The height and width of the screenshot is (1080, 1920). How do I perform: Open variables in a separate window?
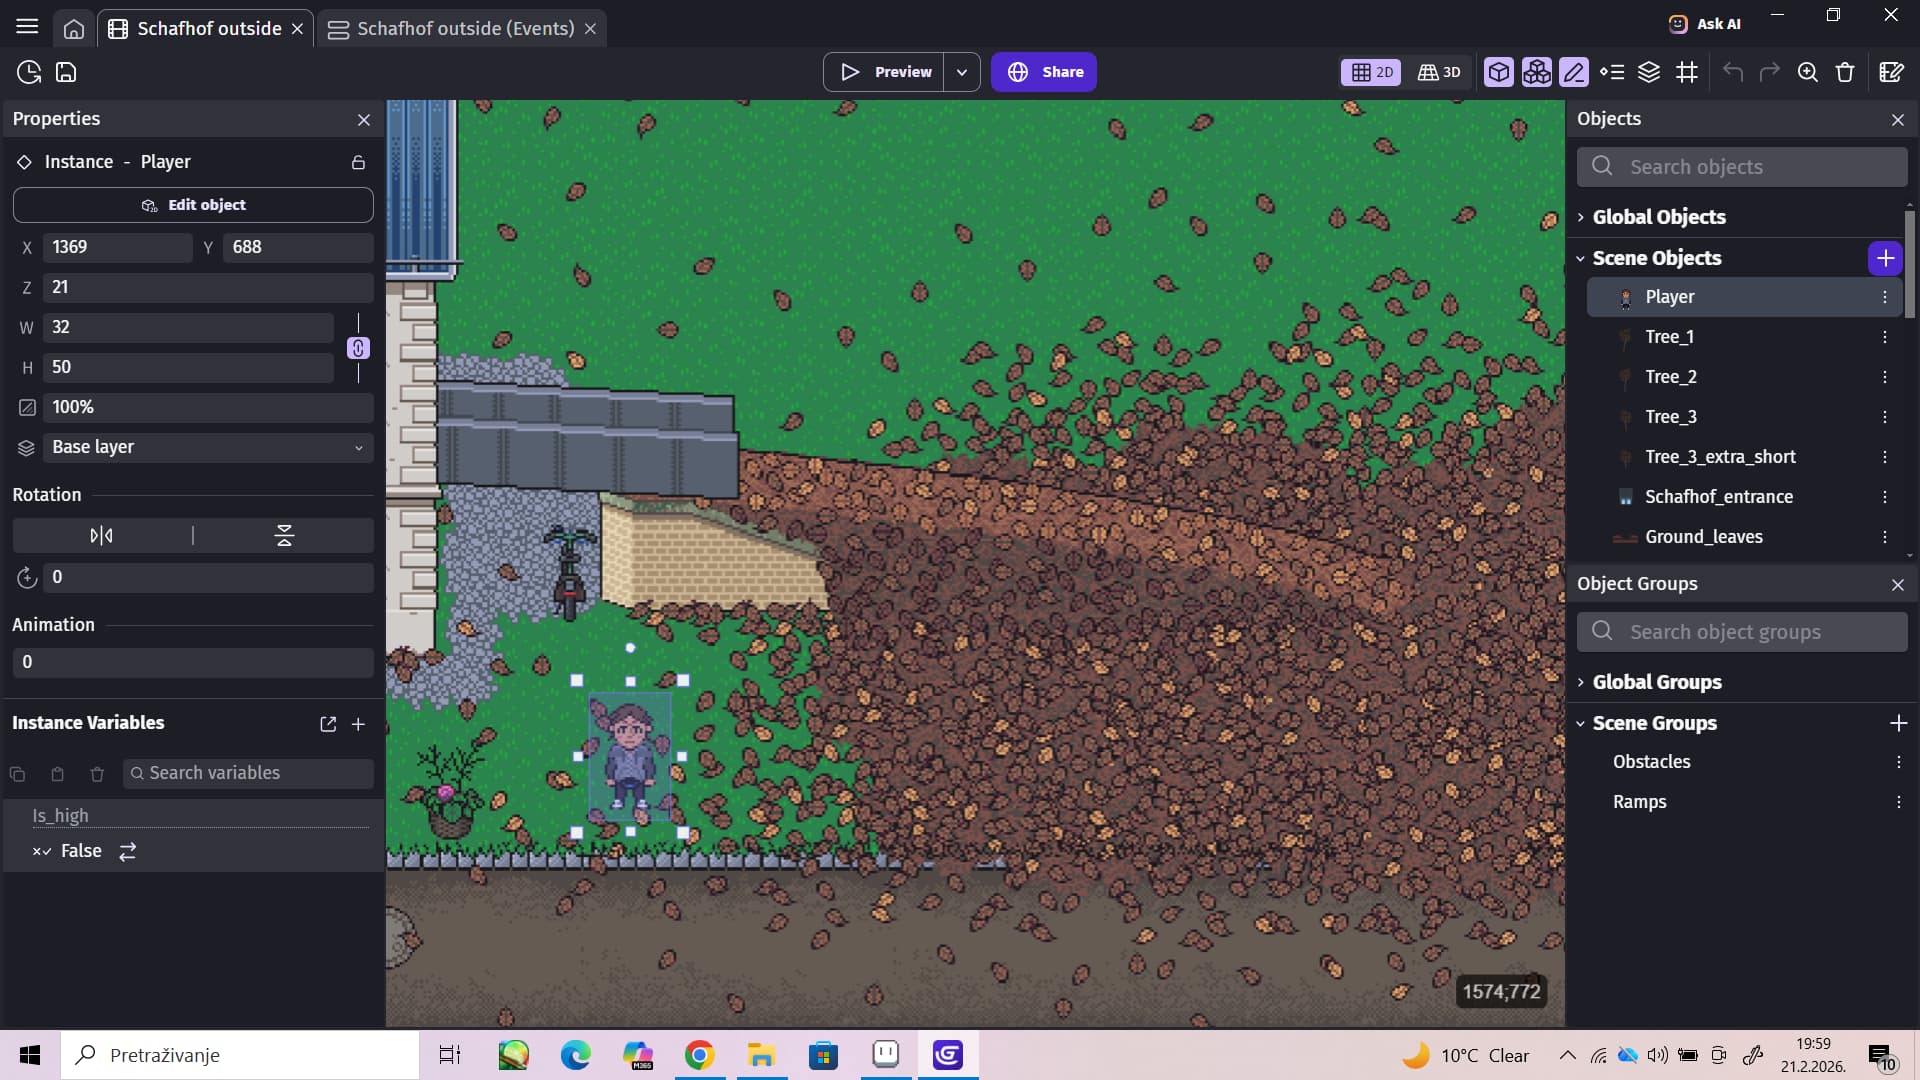(x=328, y=724)
